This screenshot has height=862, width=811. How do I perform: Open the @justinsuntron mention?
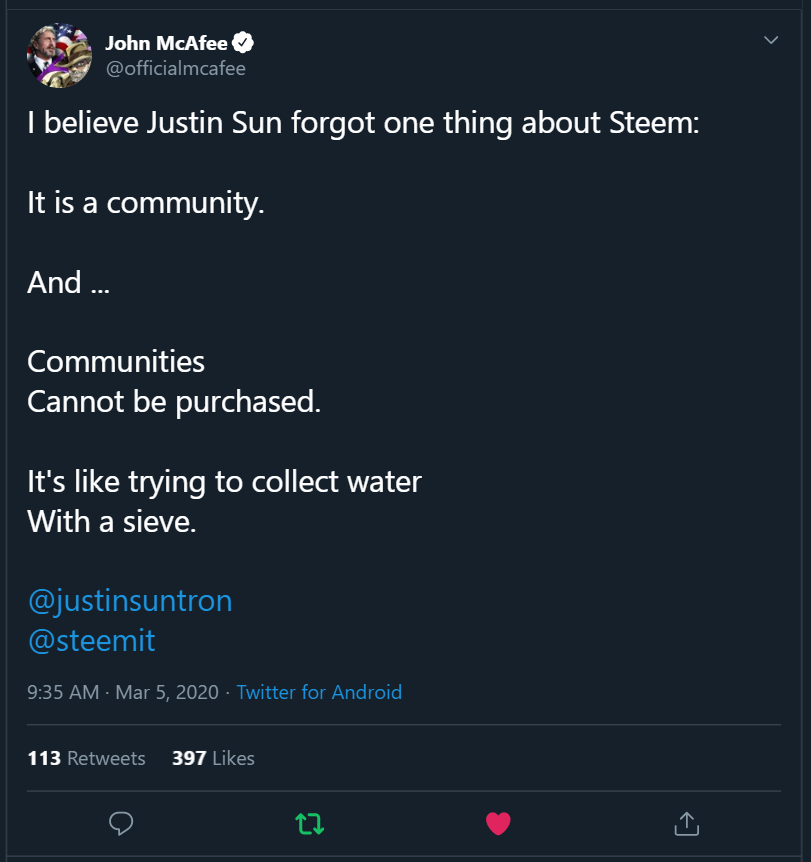(129, 600)
